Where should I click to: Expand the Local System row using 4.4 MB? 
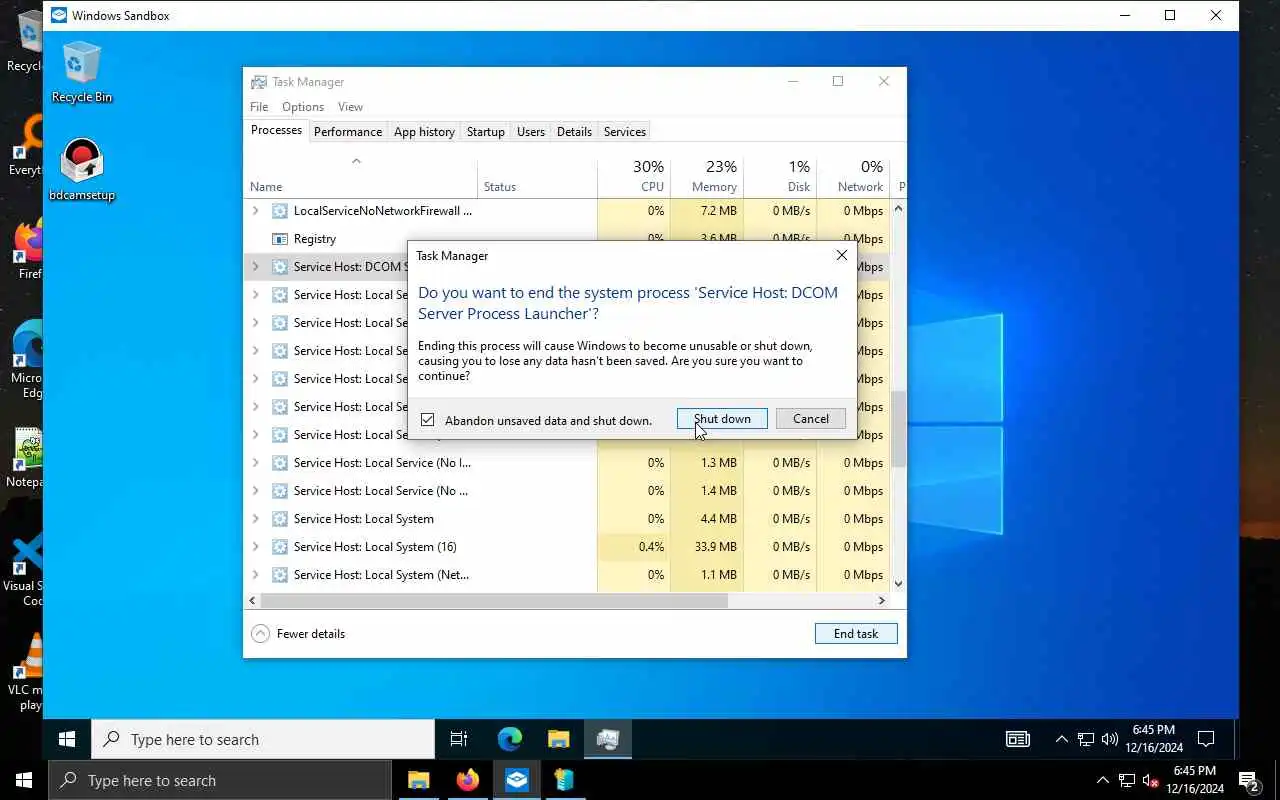(x=255, y=519)
